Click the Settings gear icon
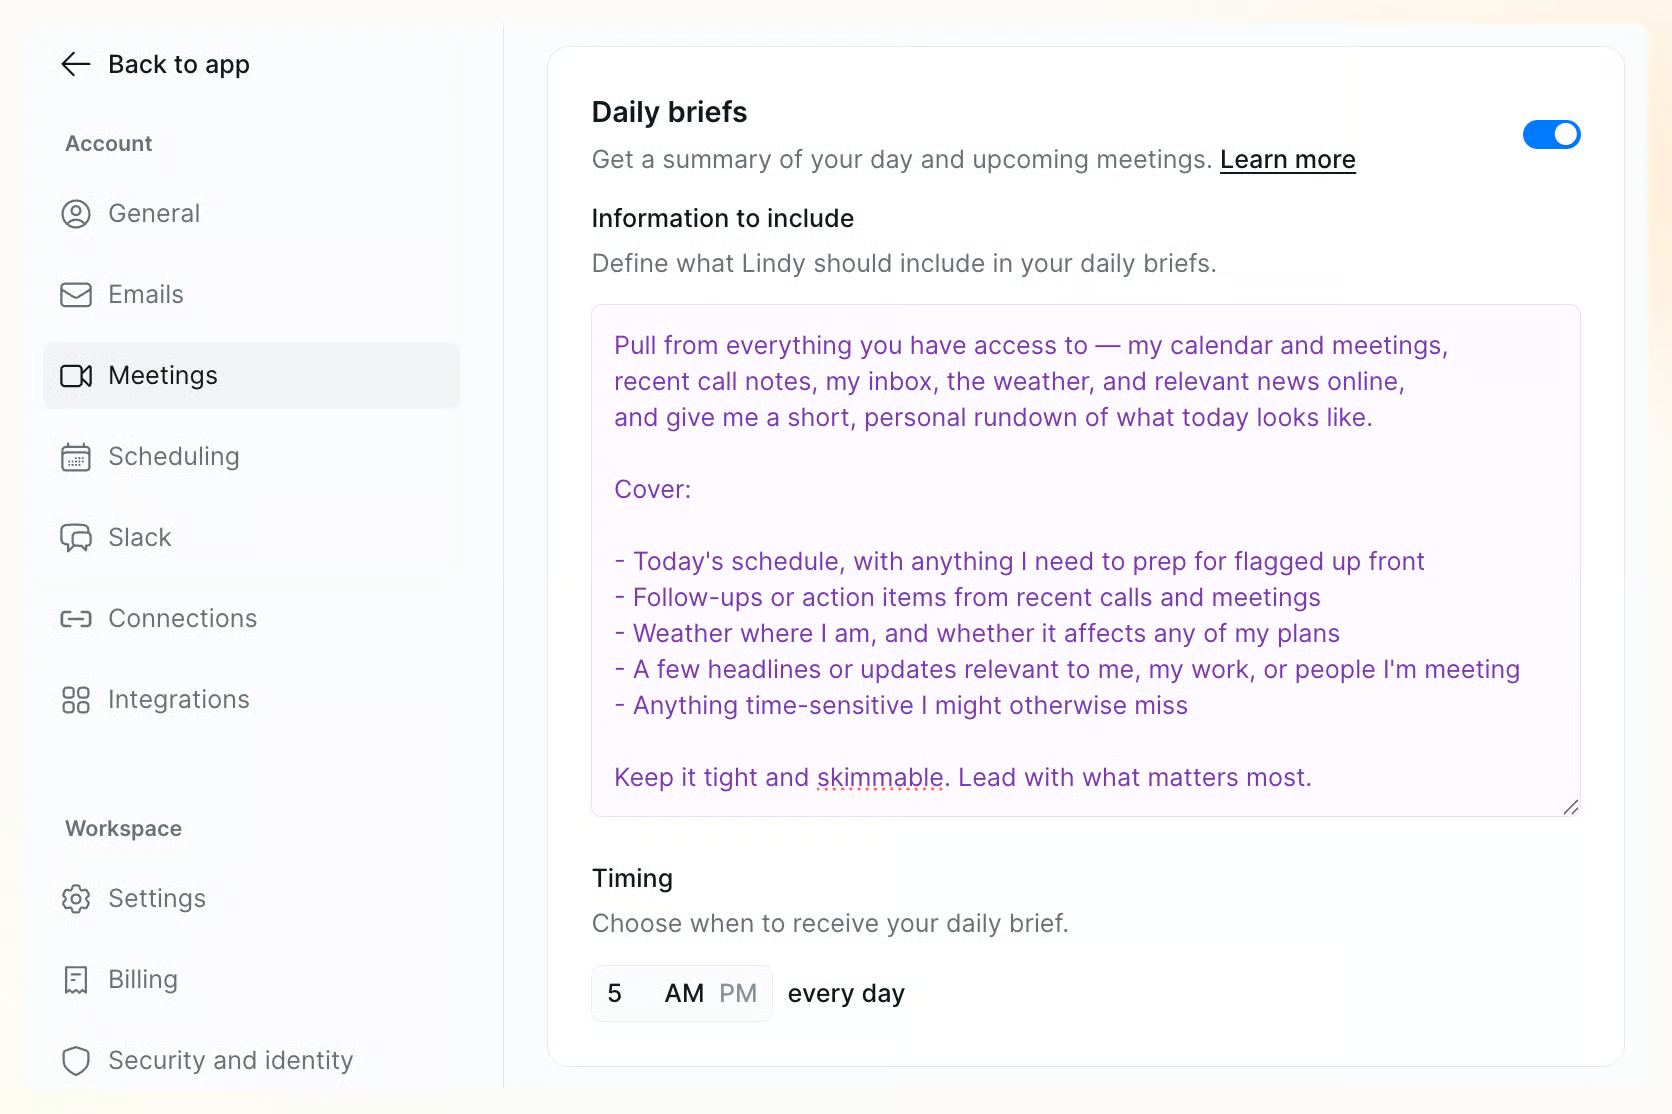 (x=76, y=899)
